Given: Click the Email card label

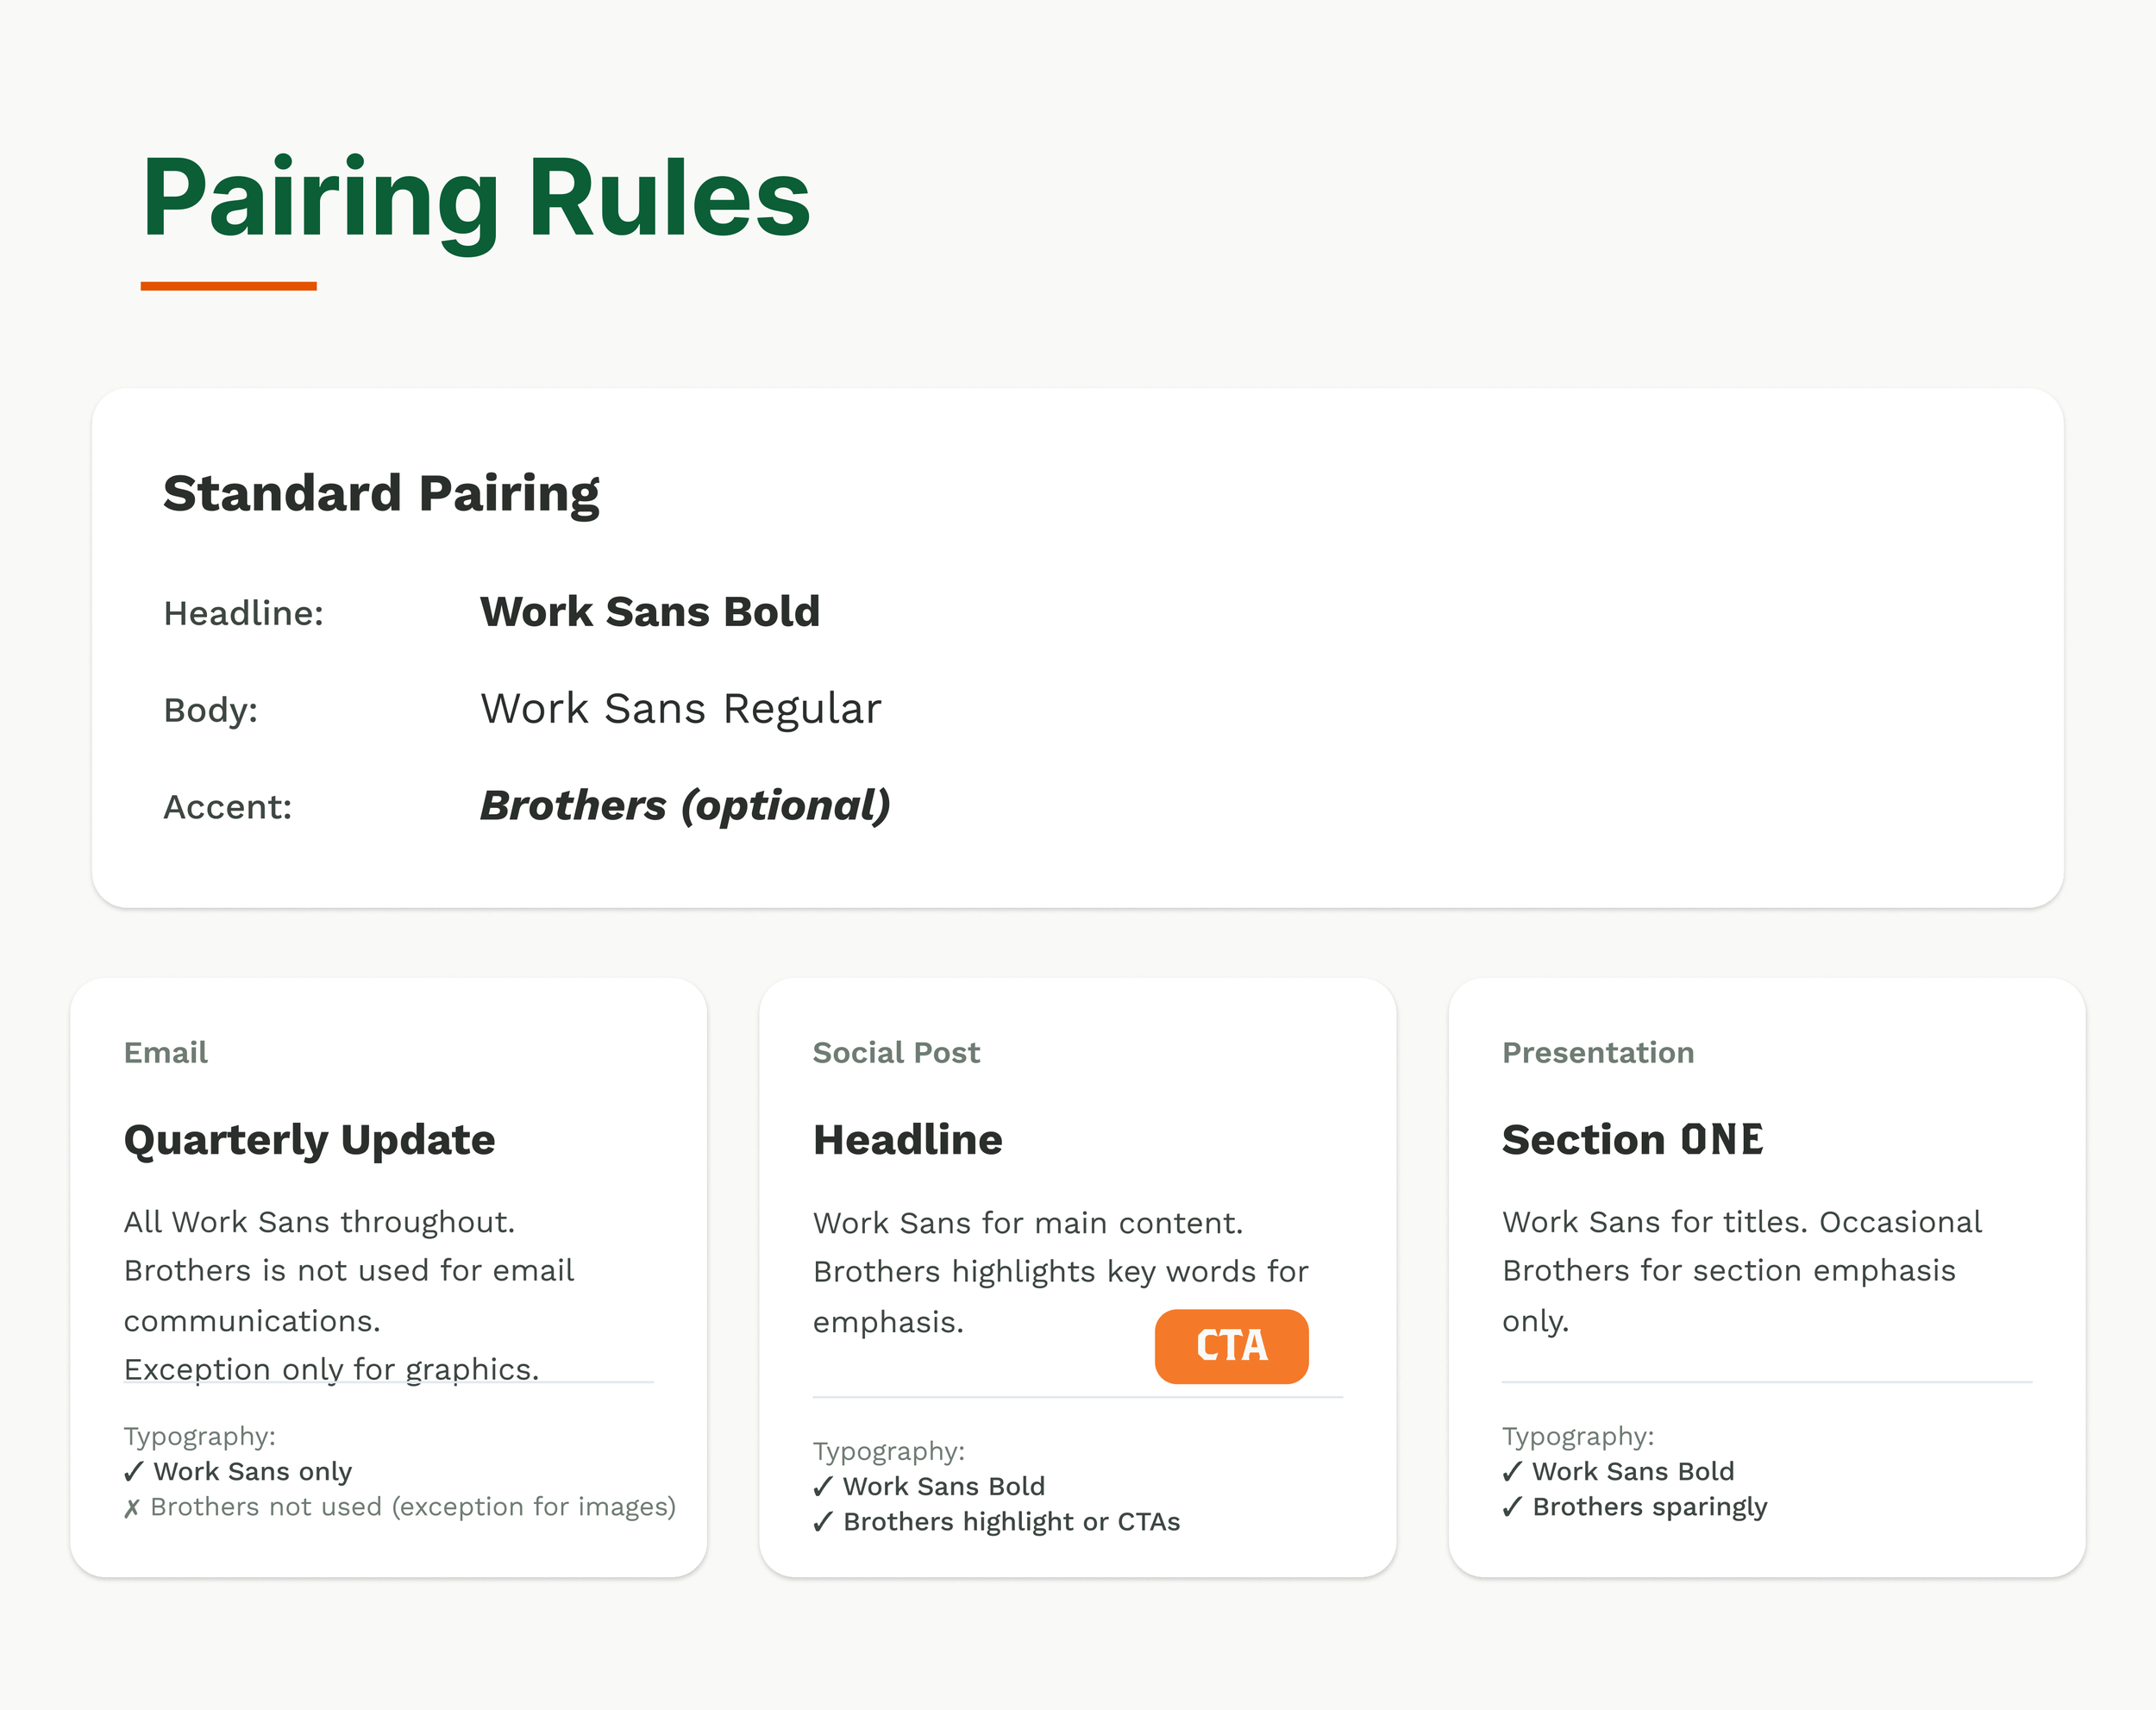Looking at the screenshot, I should click(x=166, y=1052).
